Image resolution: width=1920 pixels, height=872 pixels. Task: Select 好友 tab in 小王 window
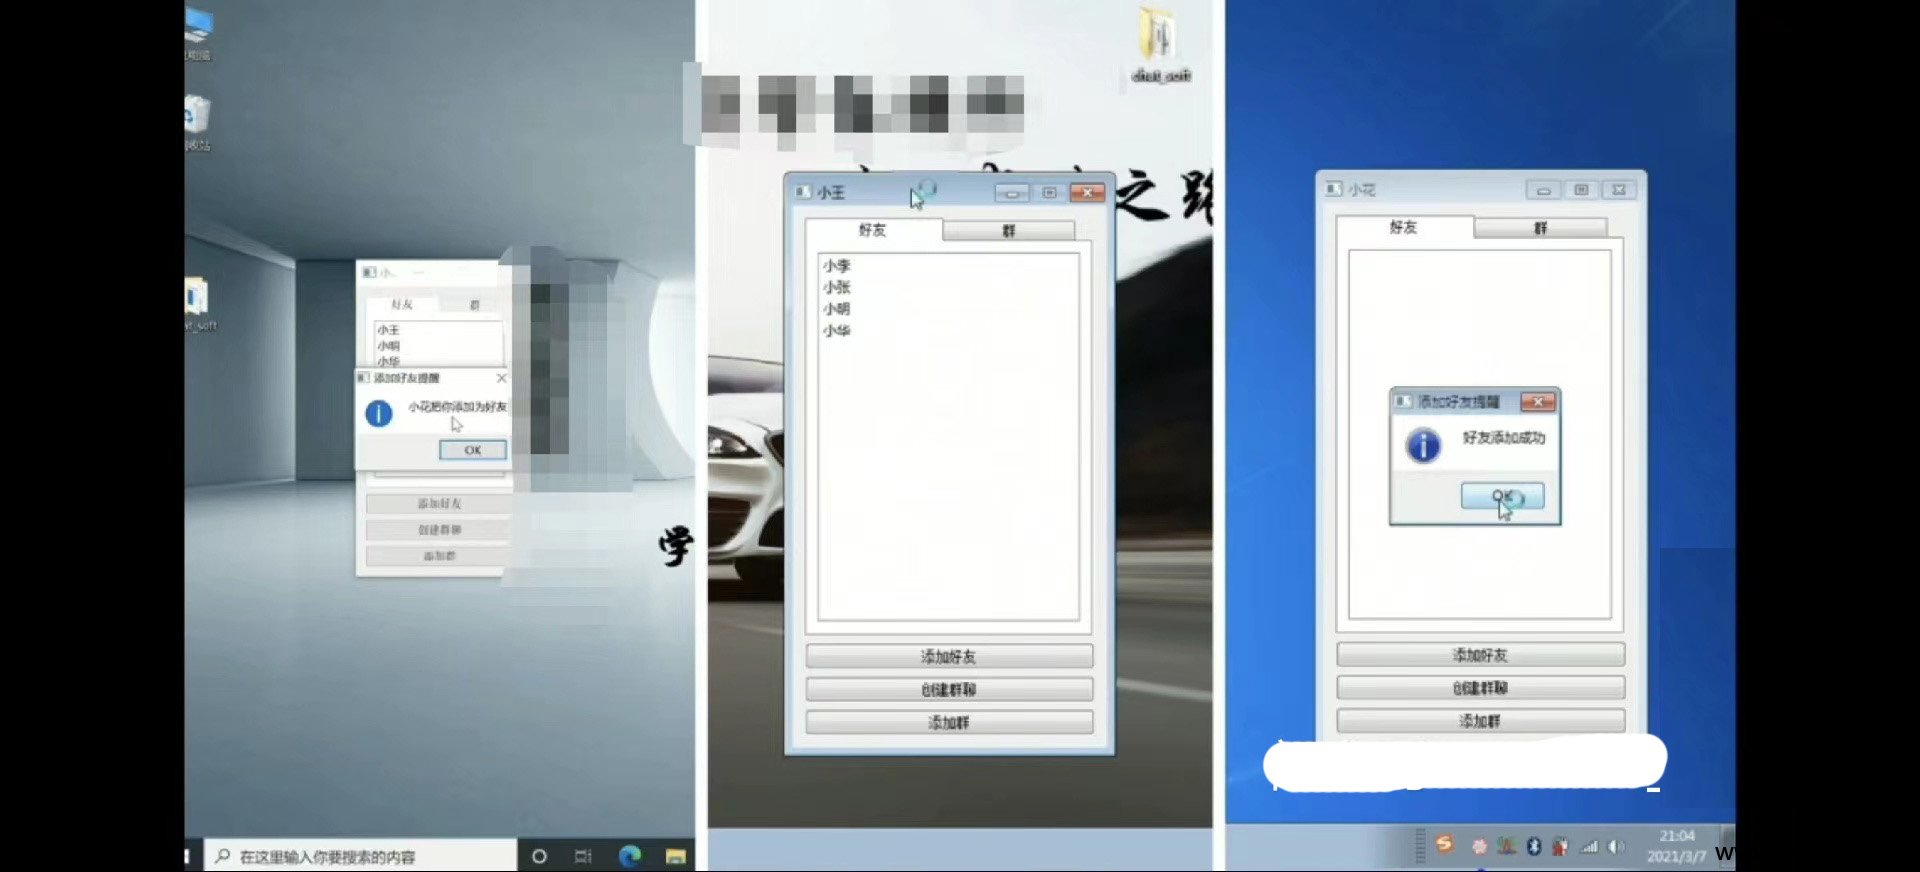(872, 230)
